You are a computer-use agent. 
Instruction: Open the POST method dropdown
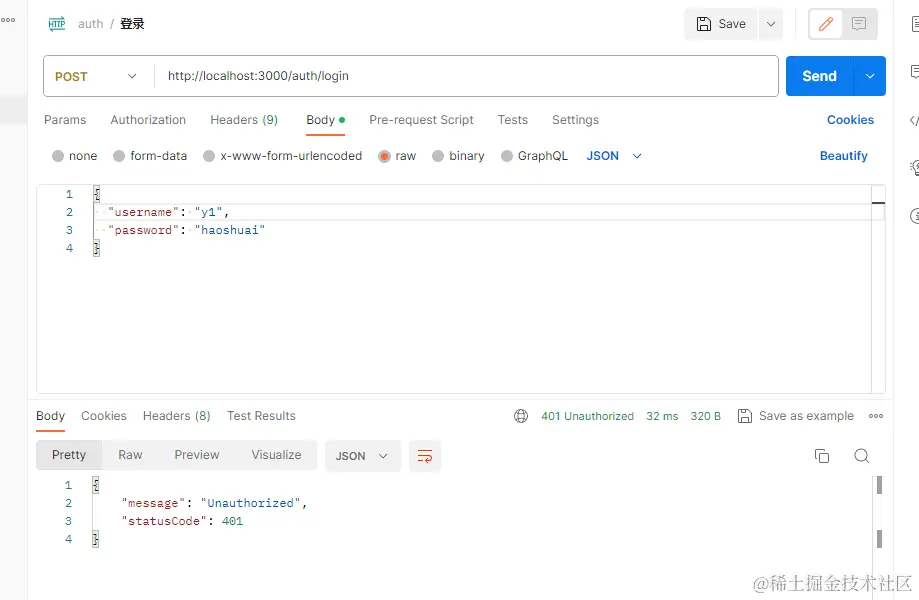coord(96,77)
